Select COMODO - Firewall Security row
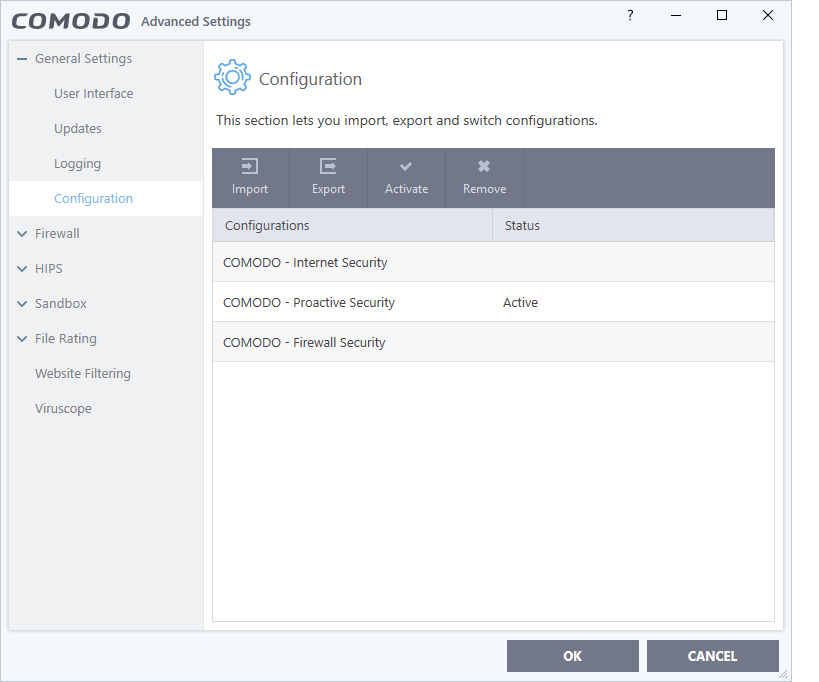819x682 pixels. 493,342
